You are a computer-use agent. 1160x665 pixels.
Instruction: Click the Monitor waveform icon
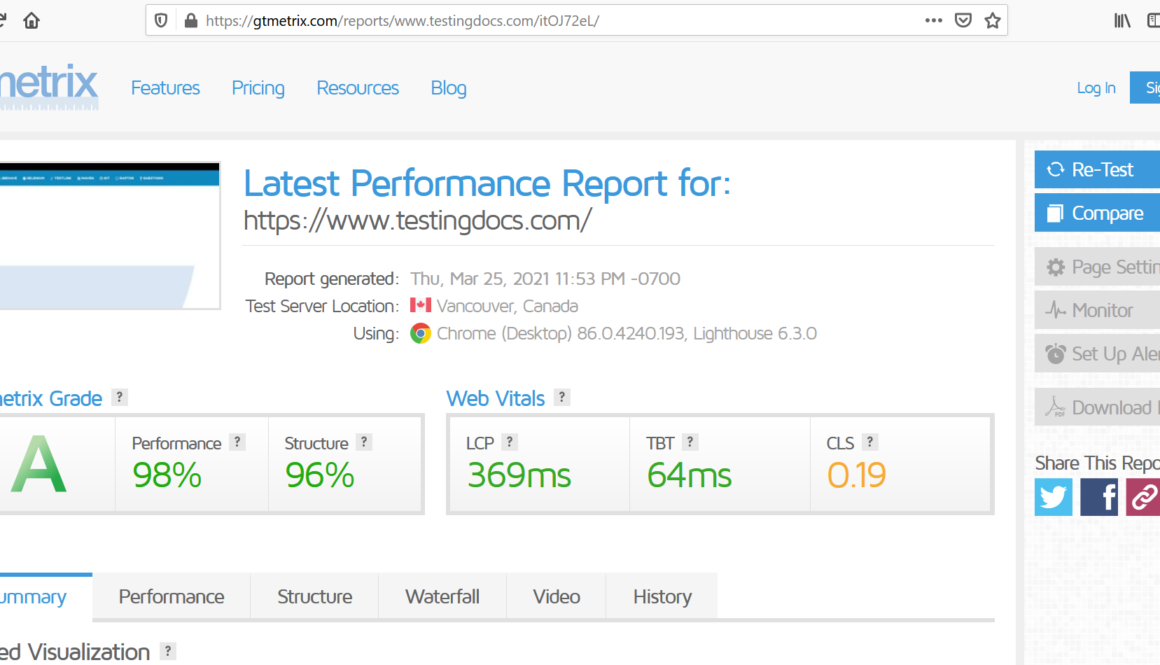pos(1058,310)
